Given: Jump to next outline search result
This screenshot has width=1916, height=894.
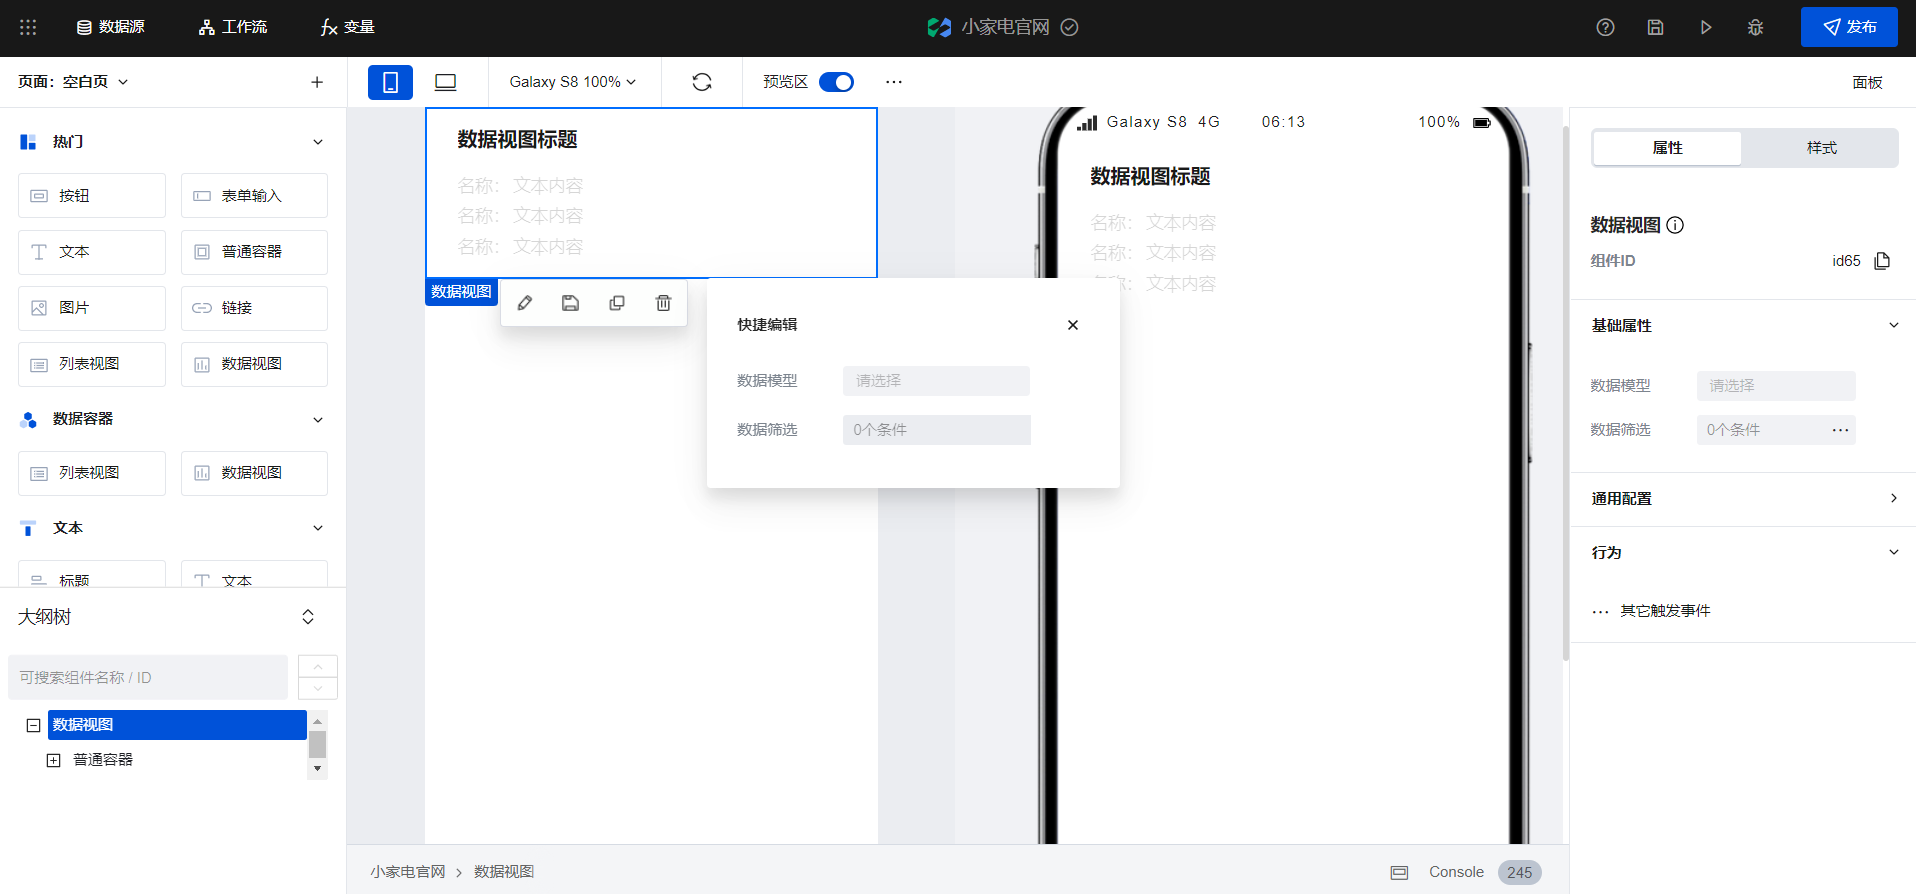Looking at the screenshot, I should pos(318,688).
